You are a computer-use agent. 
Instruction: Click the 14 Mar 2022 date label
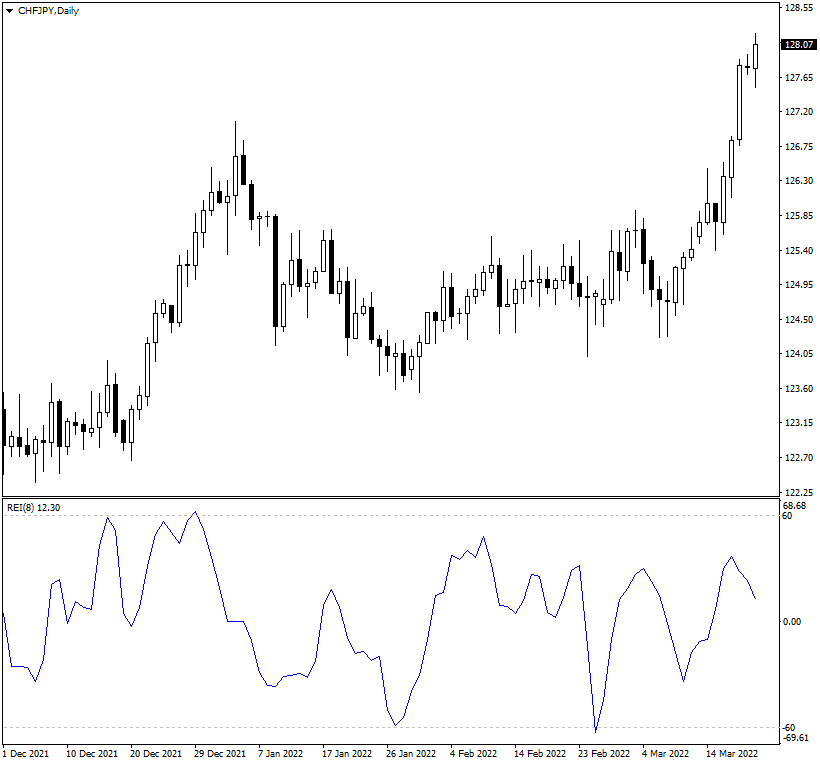coord(732,752)
